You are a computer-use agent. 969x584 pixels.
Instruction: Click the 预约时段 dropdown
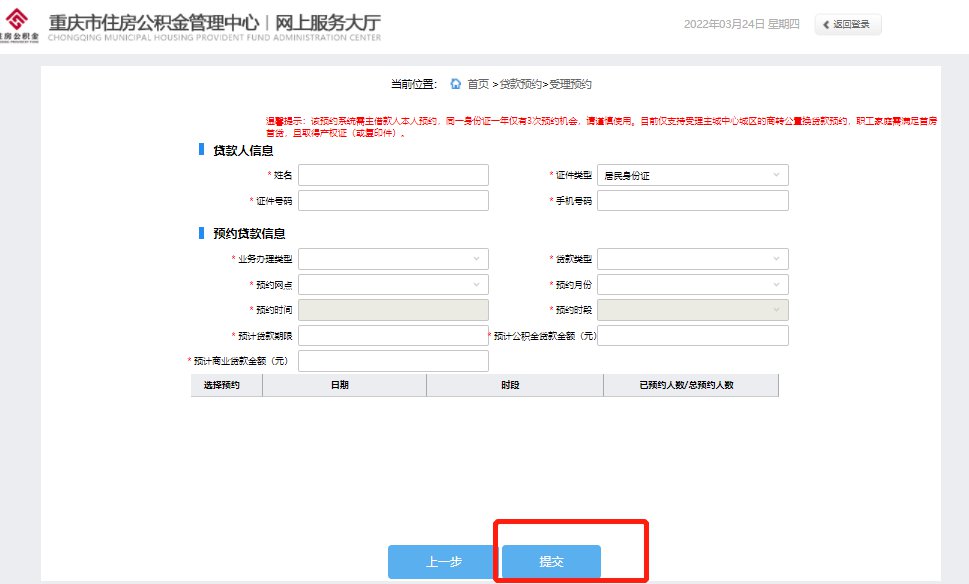tap(692, 310)
